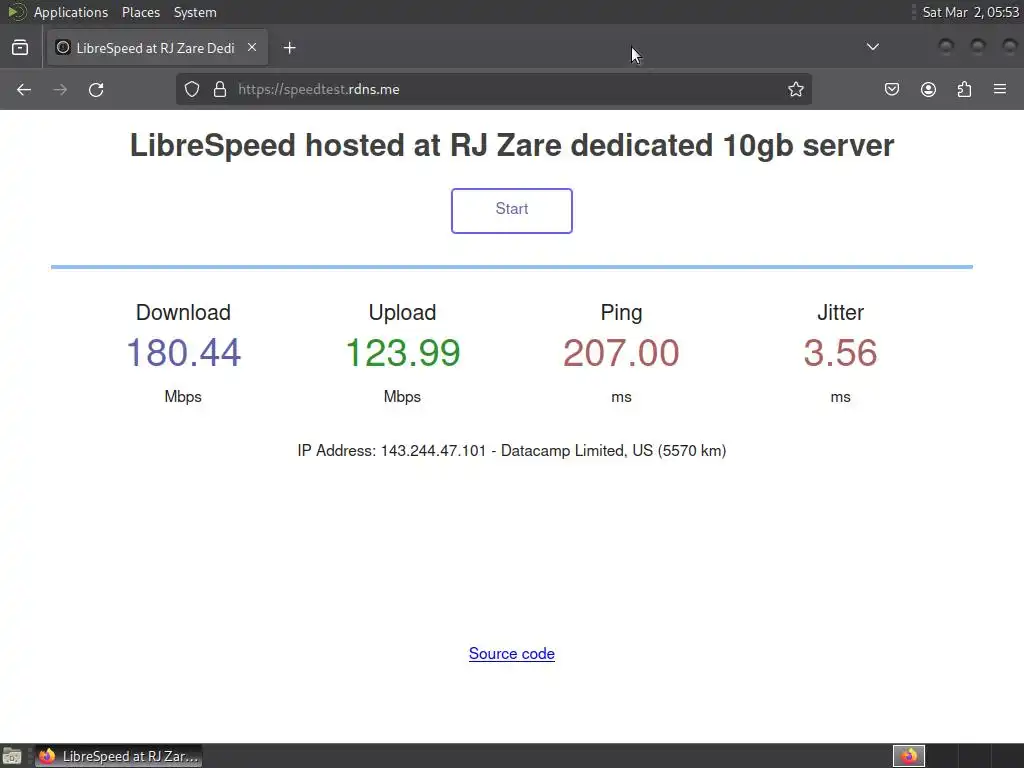
Task: Click the 180.44 download value
Action: (x=183, y=353)
